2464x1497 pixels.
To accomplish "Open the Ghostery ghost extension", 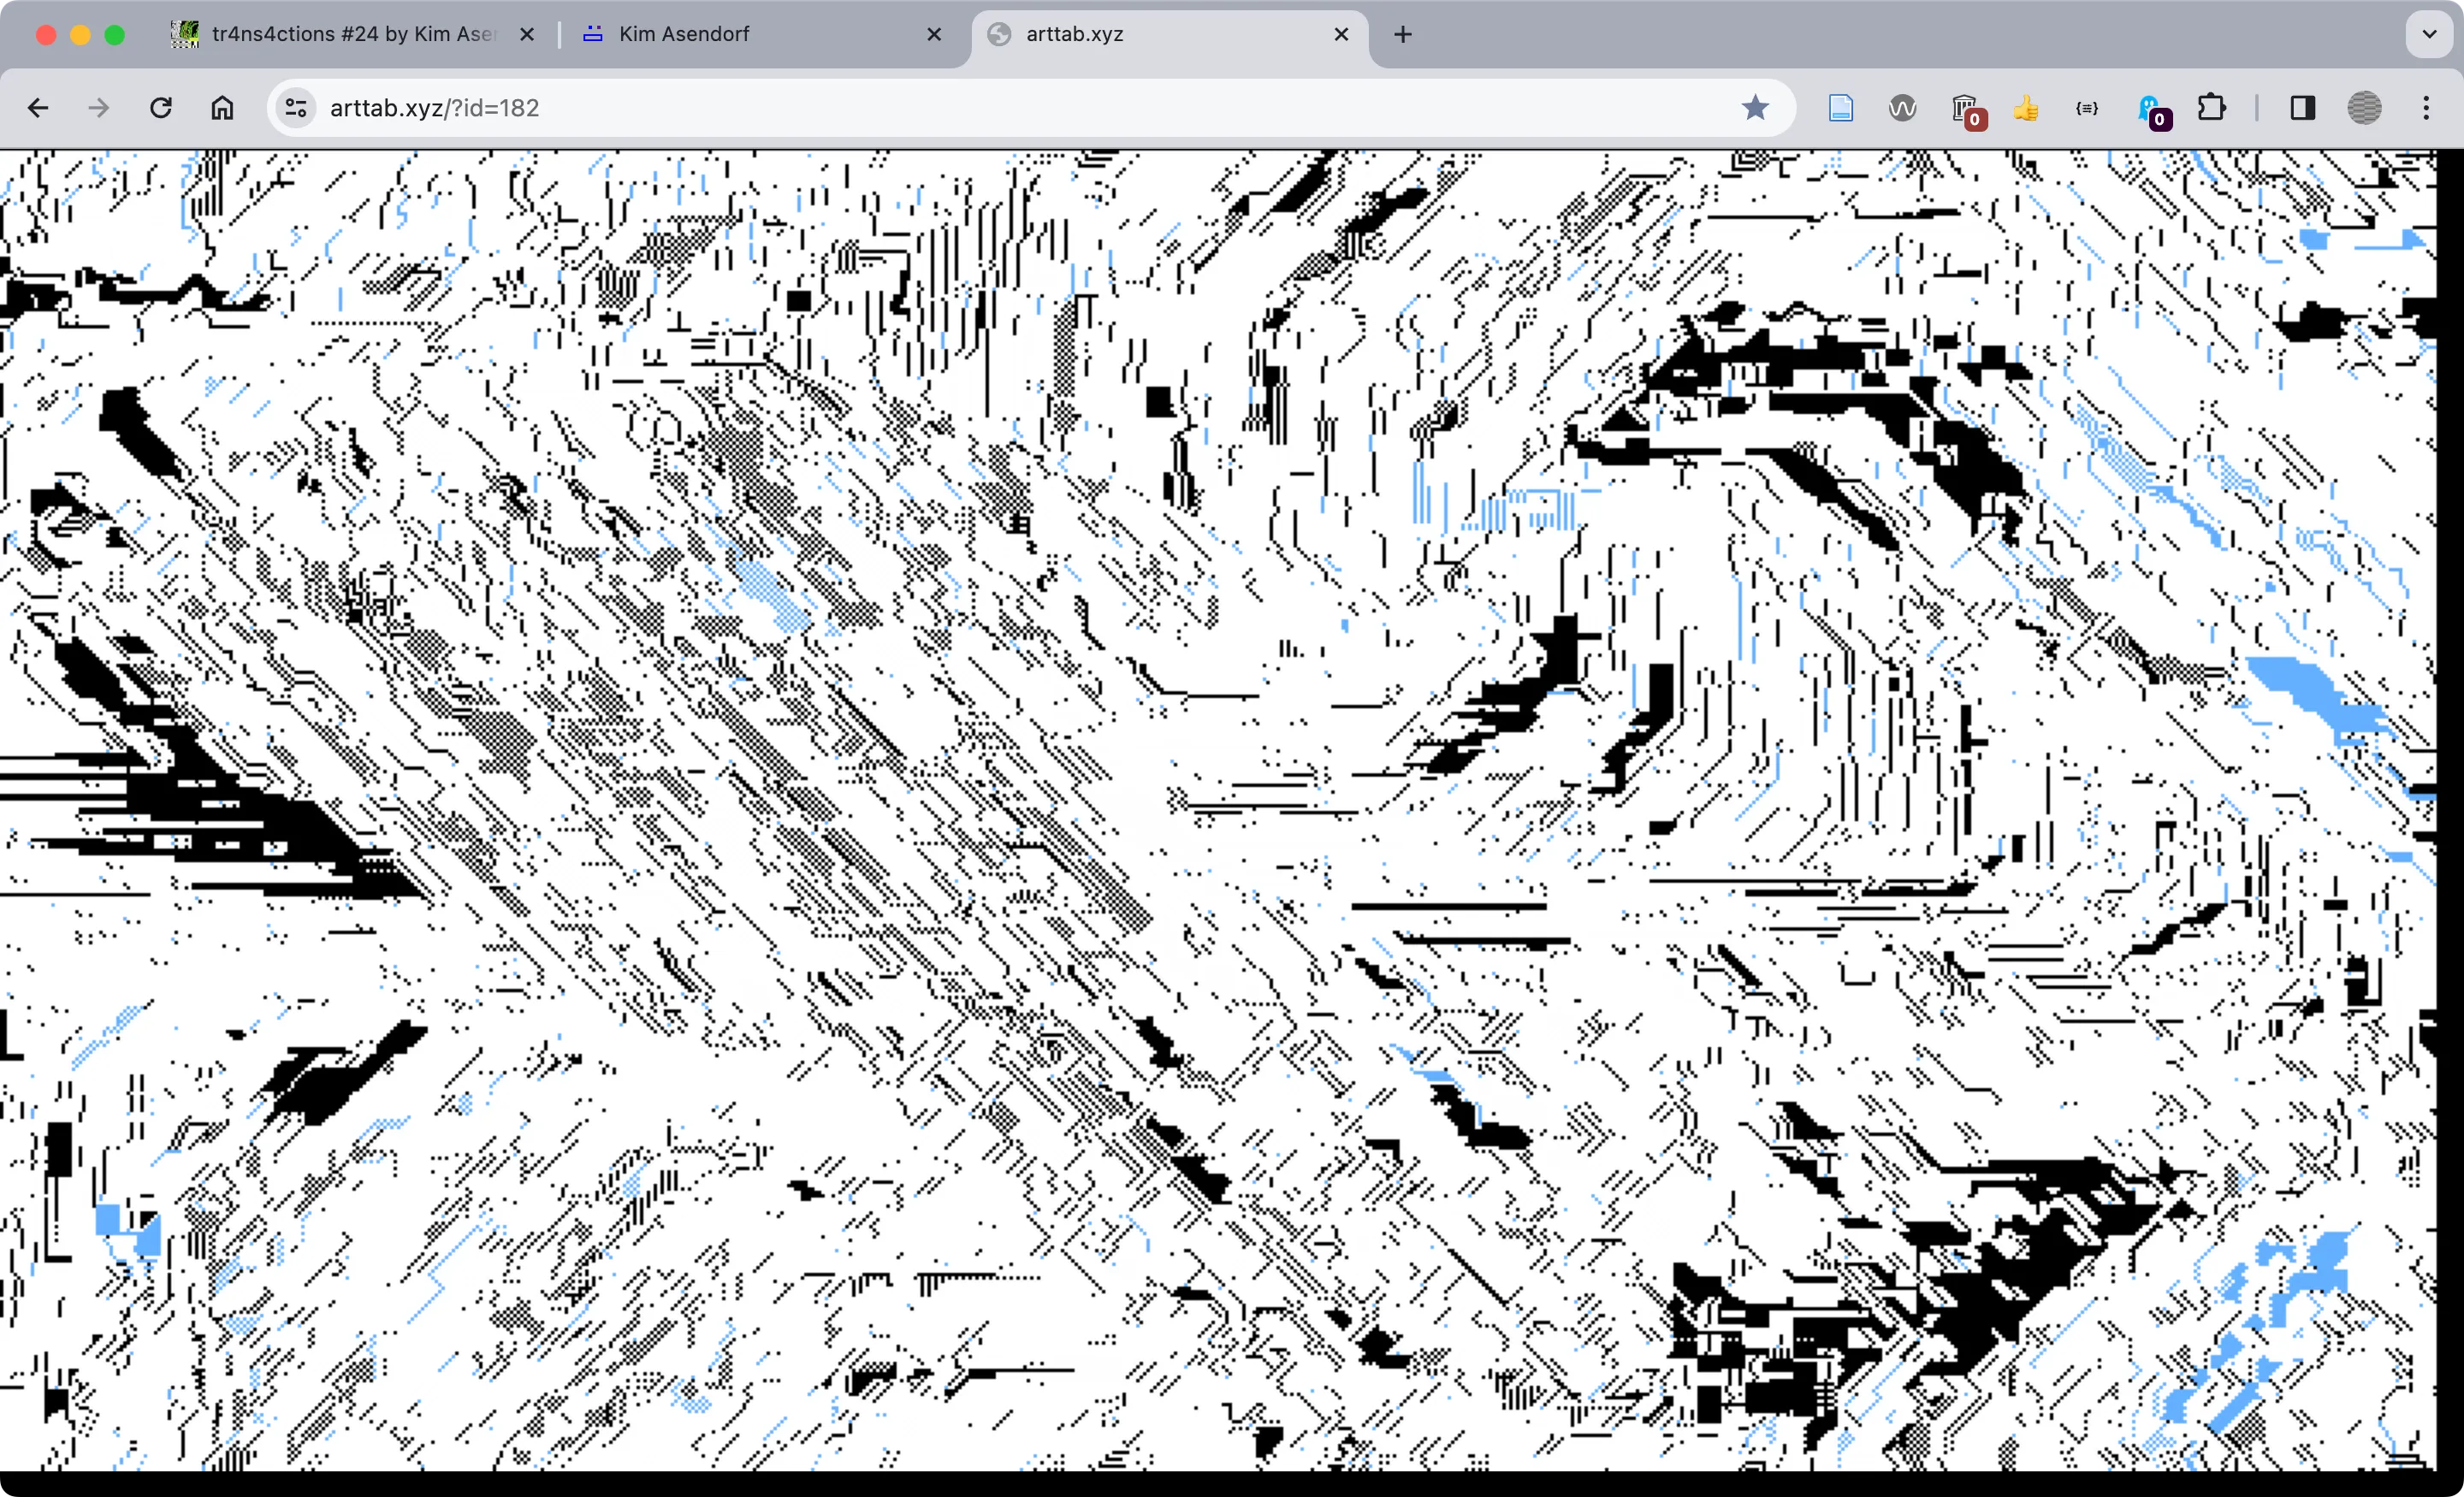I will 2149,108.
